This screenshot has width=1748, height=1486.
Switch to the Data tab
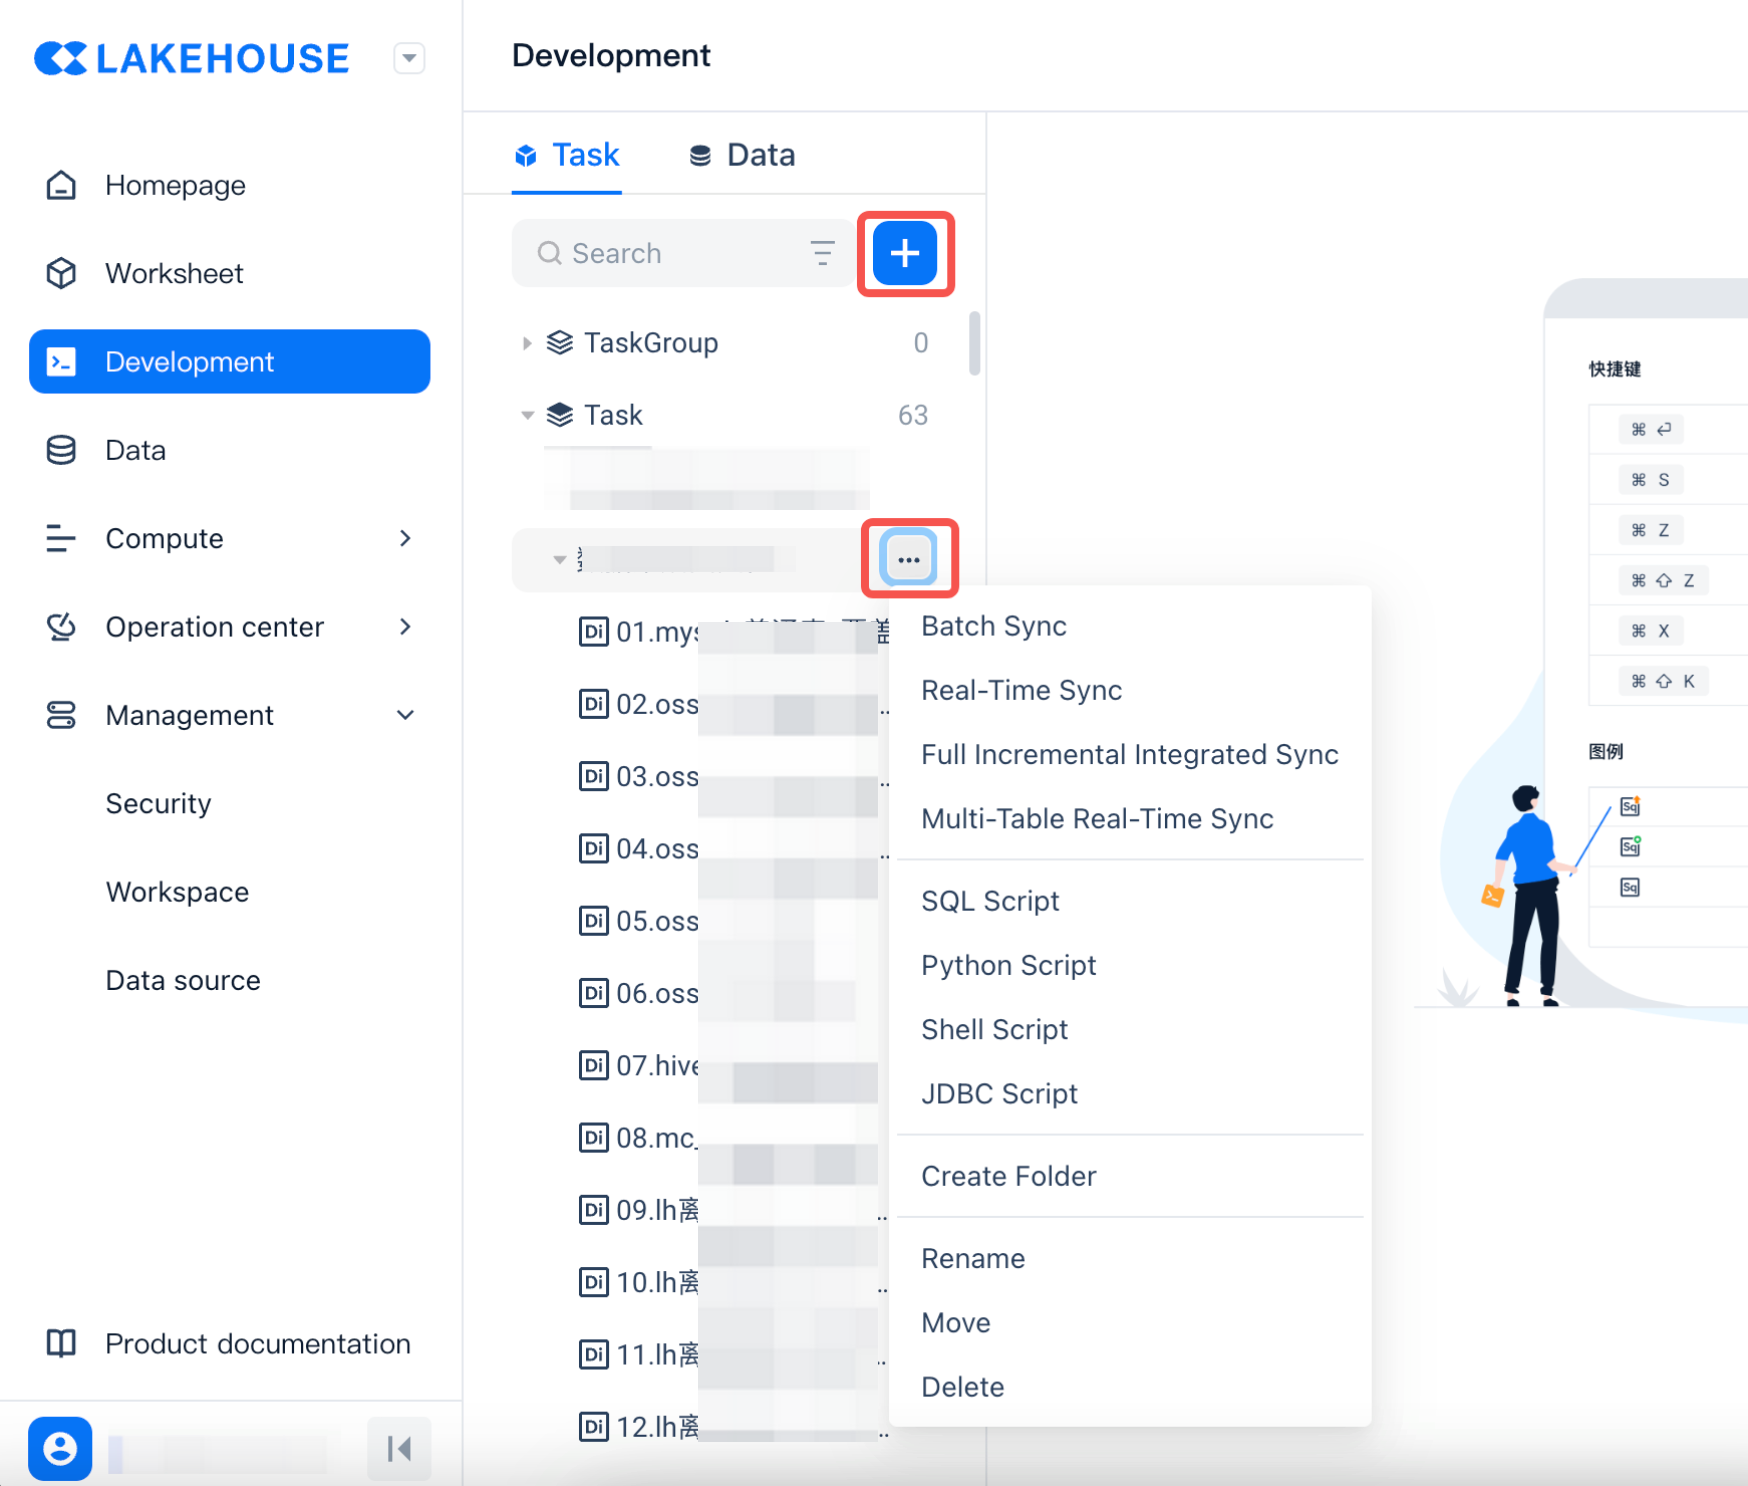click(743, 155)
